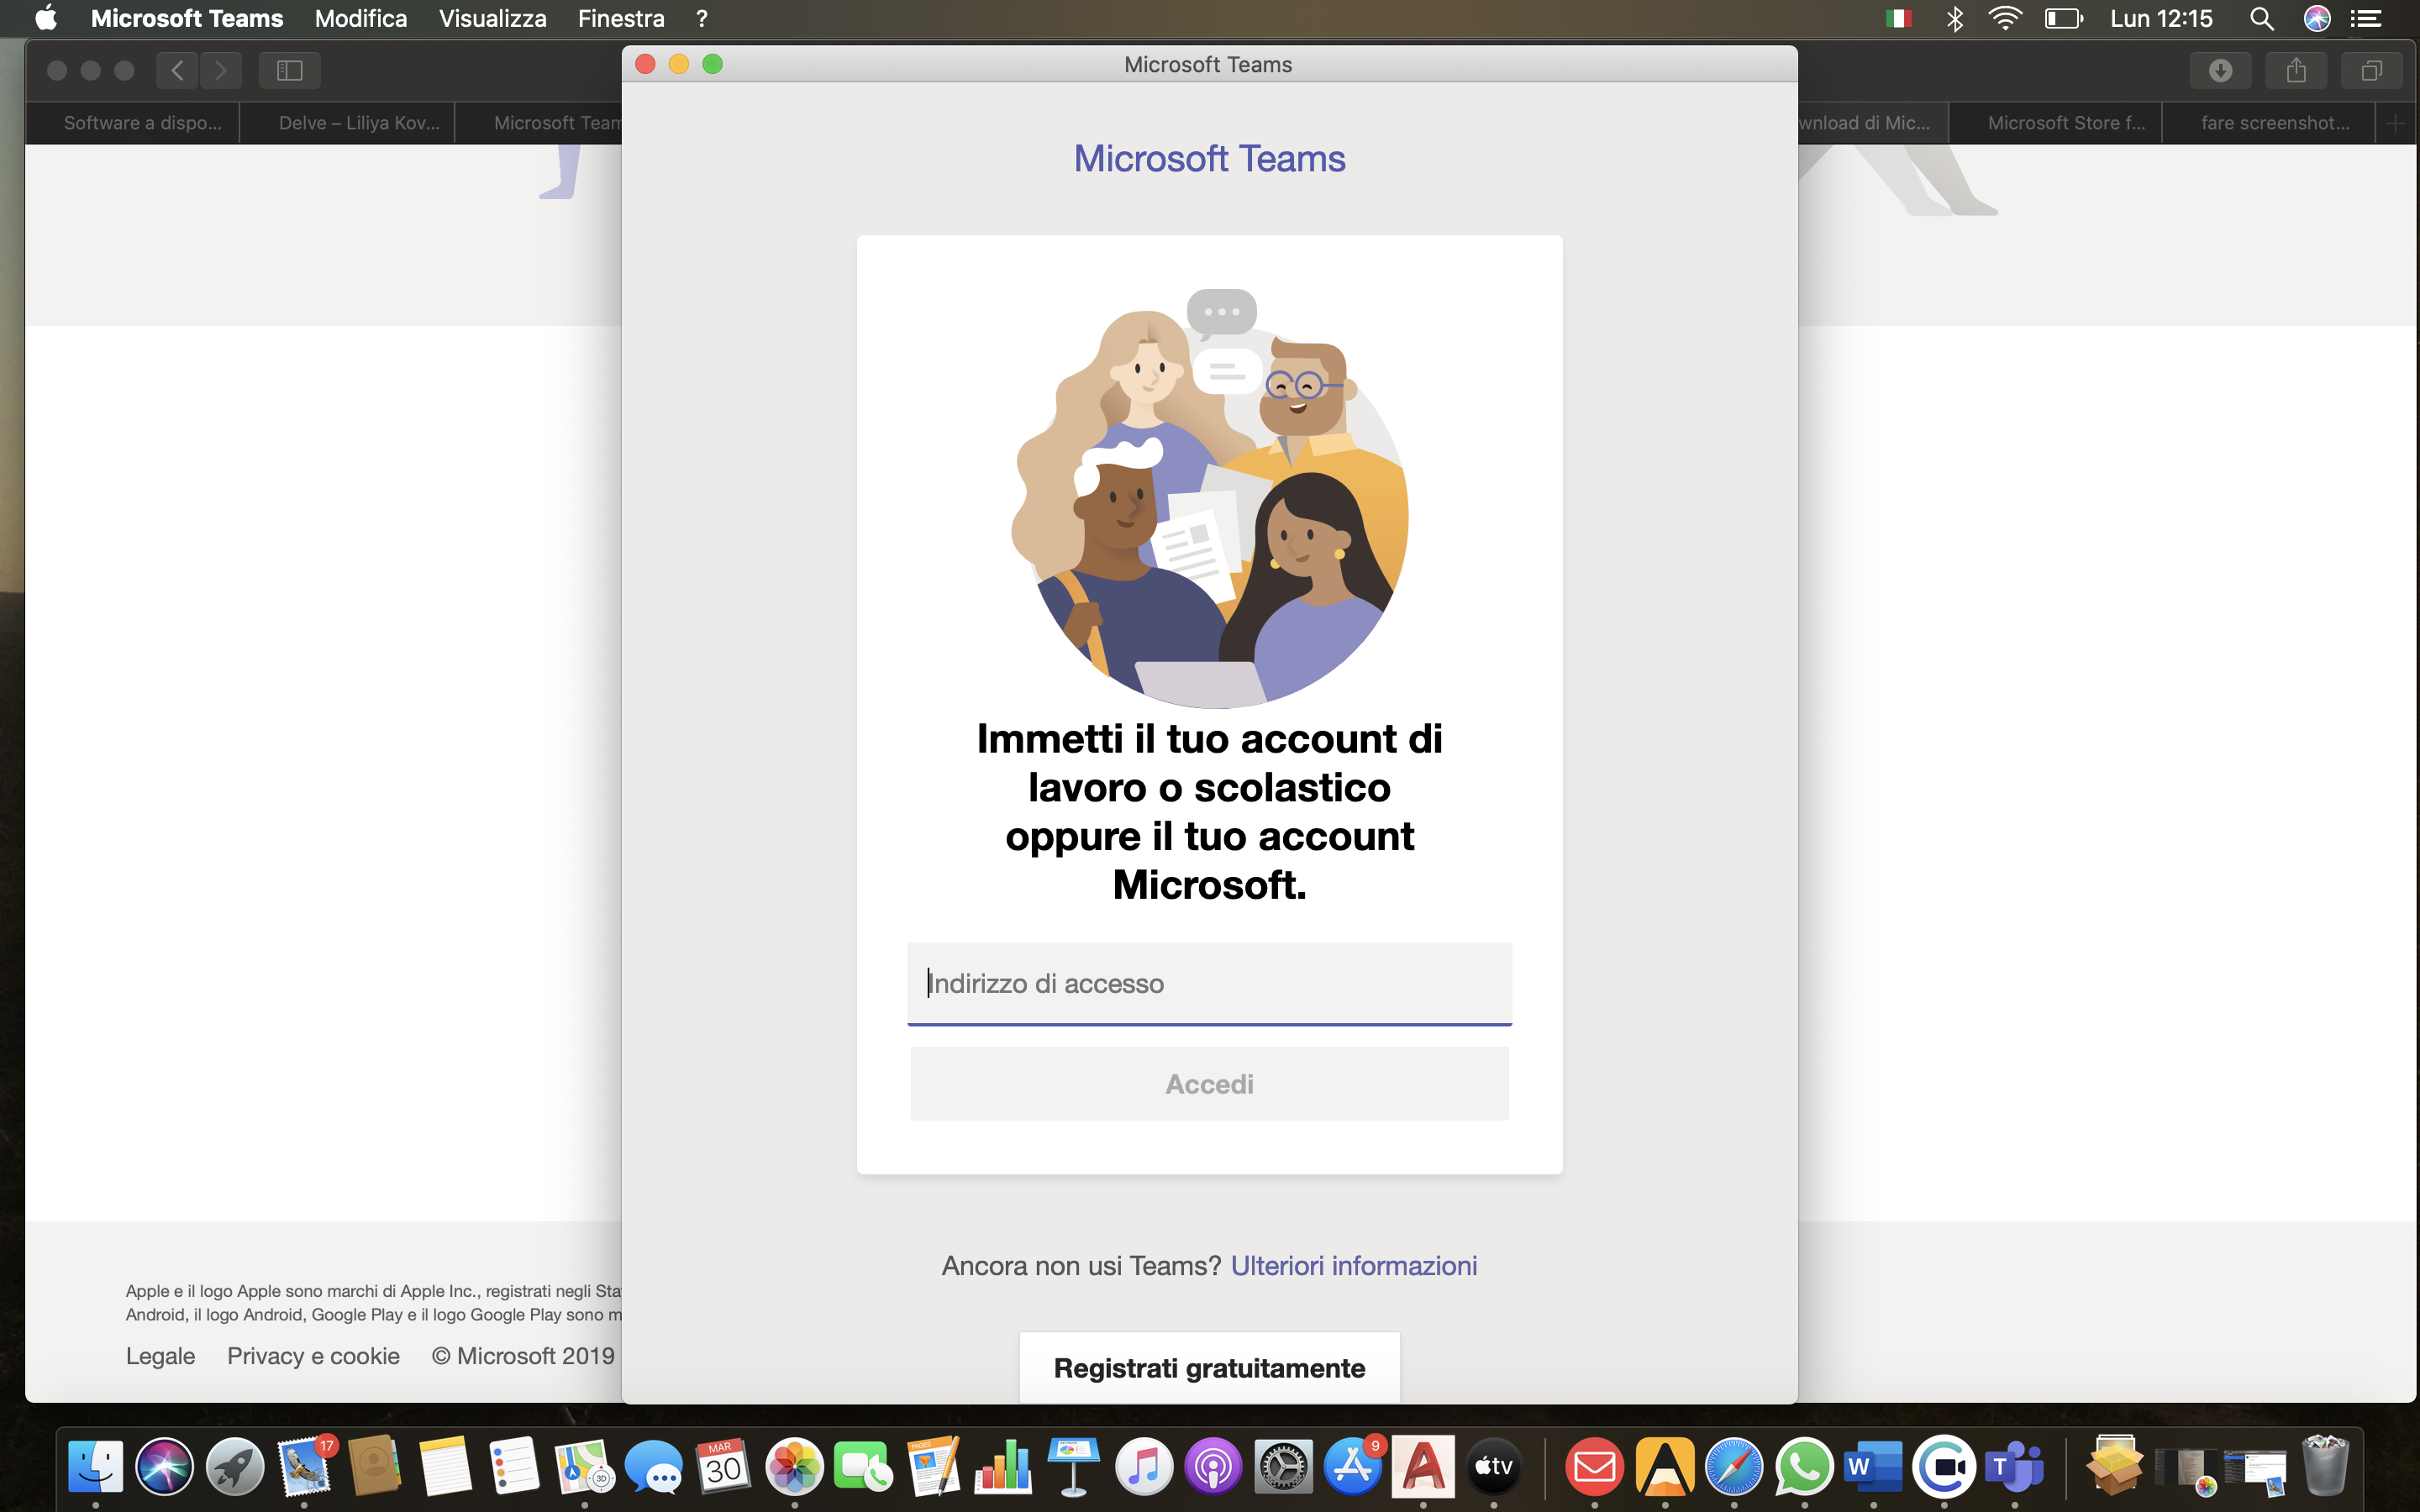This screenshot has width=2420, height=1512.
Task: Open Microsoft Word from the Dock
Action: click(1873, 1466)
